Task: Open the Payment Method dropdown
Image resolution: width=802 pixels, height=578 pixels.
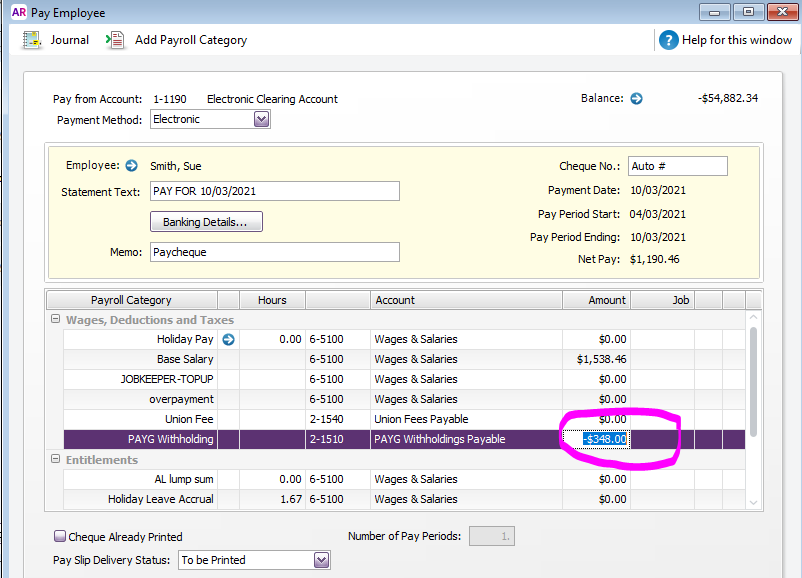Action: click(x=261, y=119)
